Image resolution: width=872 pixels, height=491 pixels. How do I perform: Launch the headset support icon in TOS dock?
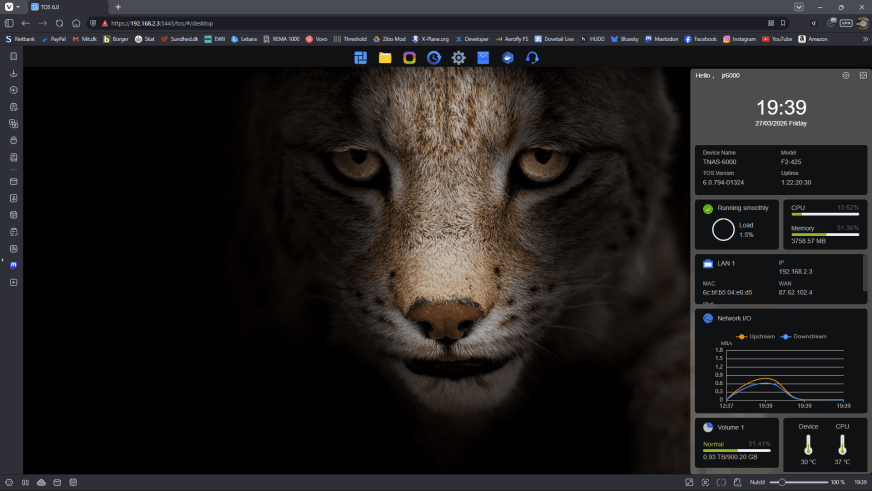coord(532,58)
